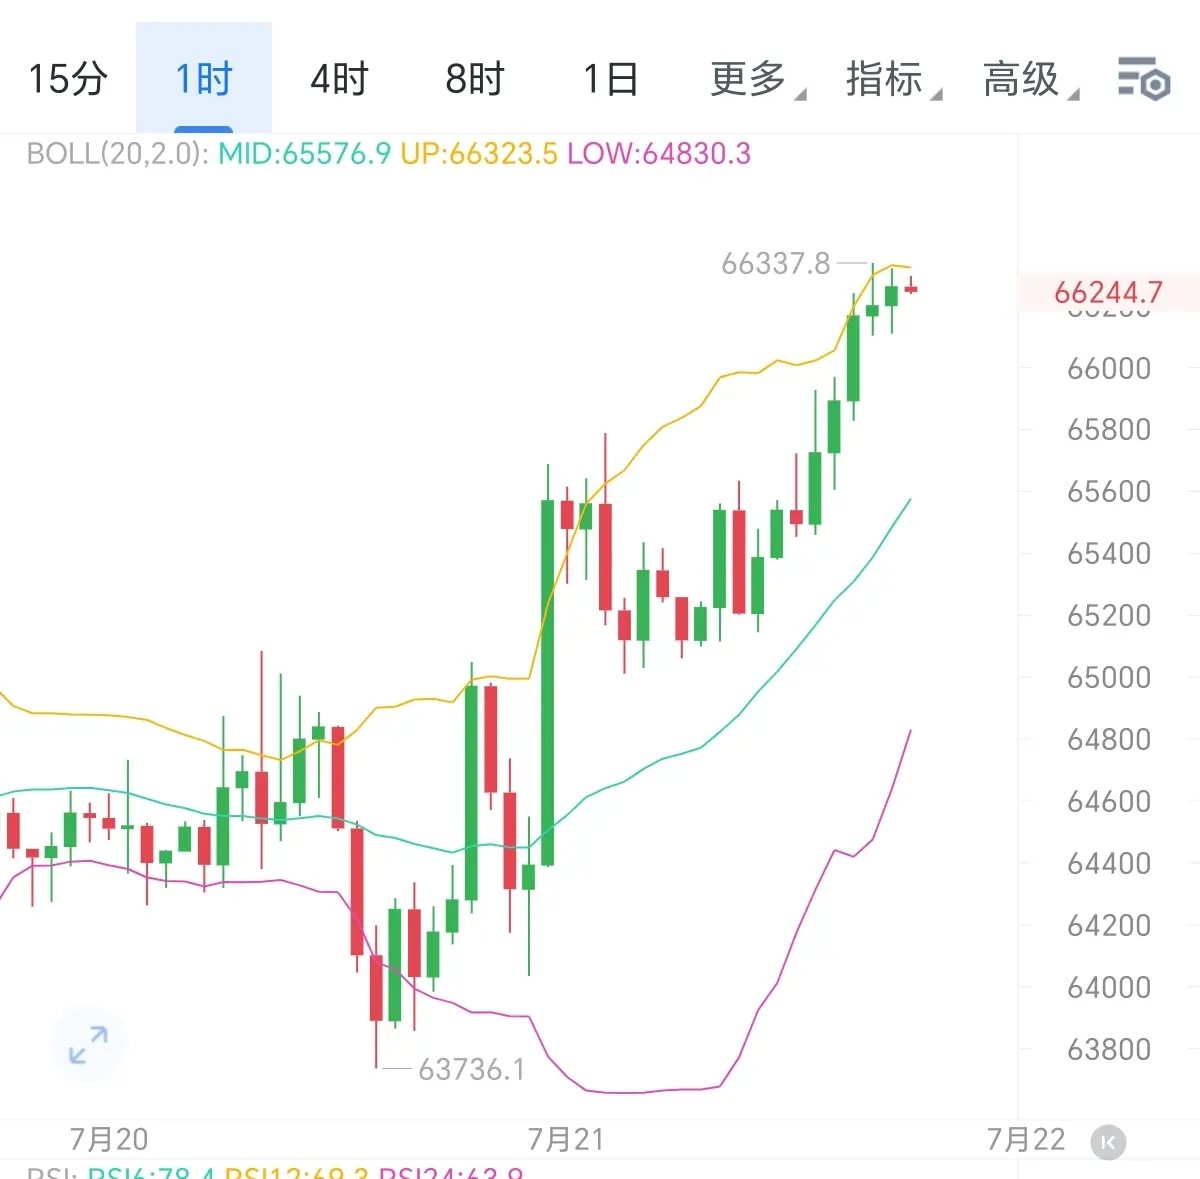
Task: Switch to the 1日 timeframe
Action: [611, 79]
